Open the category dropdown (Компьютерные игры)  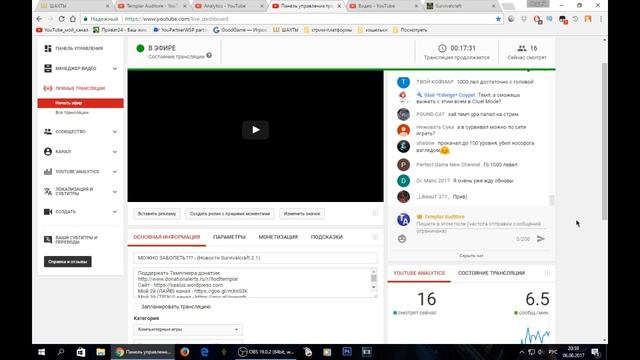188,329
